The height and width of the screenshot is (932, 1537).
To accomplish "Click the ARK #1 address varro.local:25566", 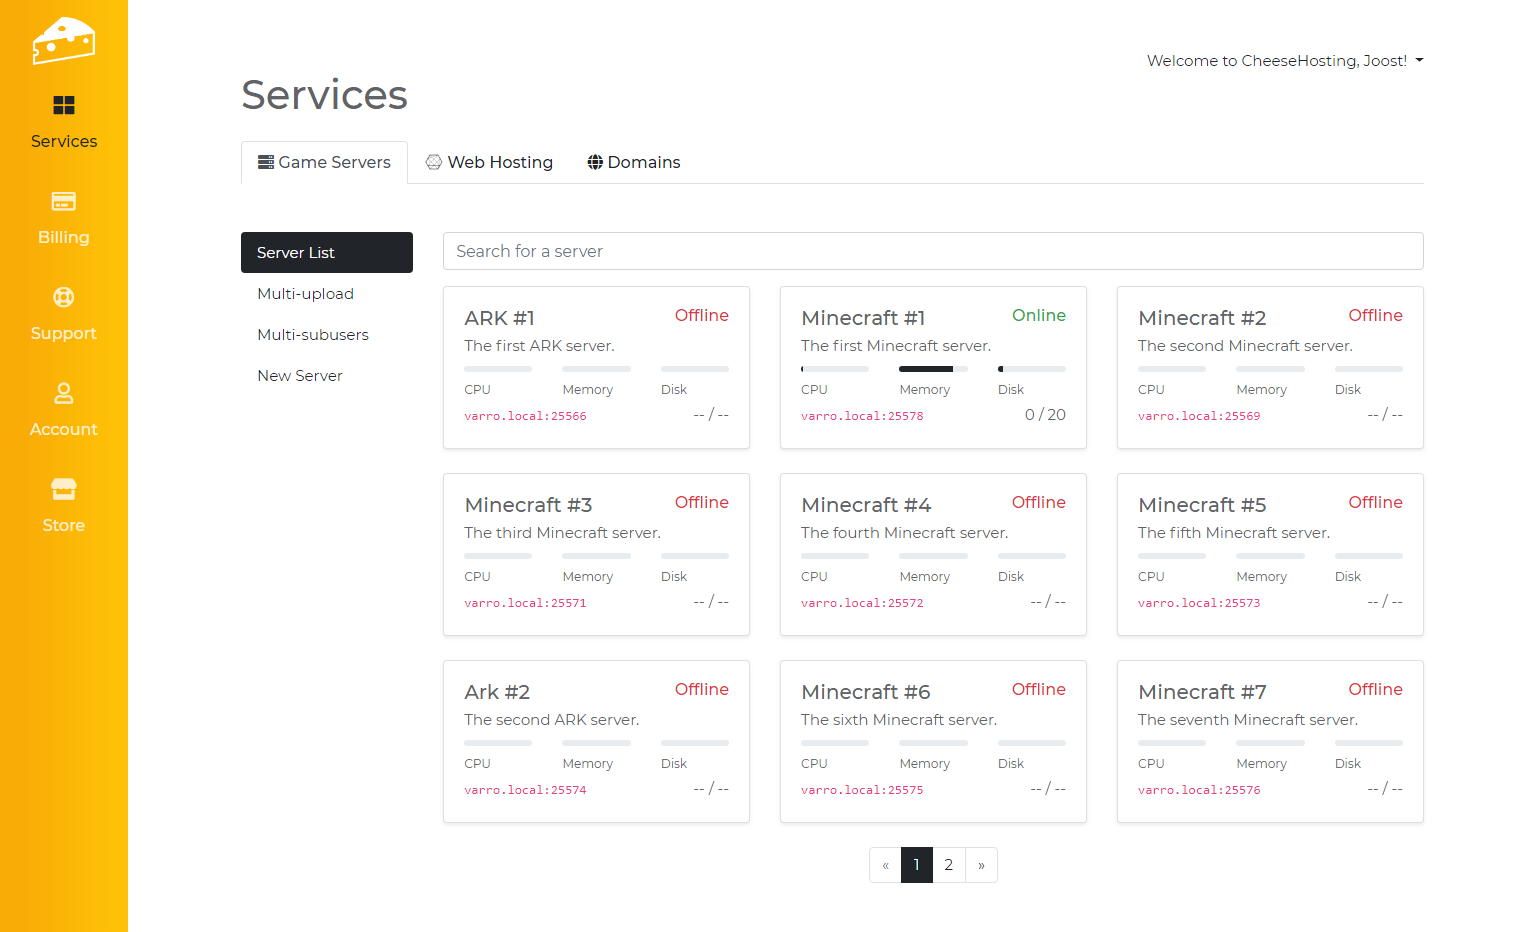I will pyautogui.click(x=525, y=416).
